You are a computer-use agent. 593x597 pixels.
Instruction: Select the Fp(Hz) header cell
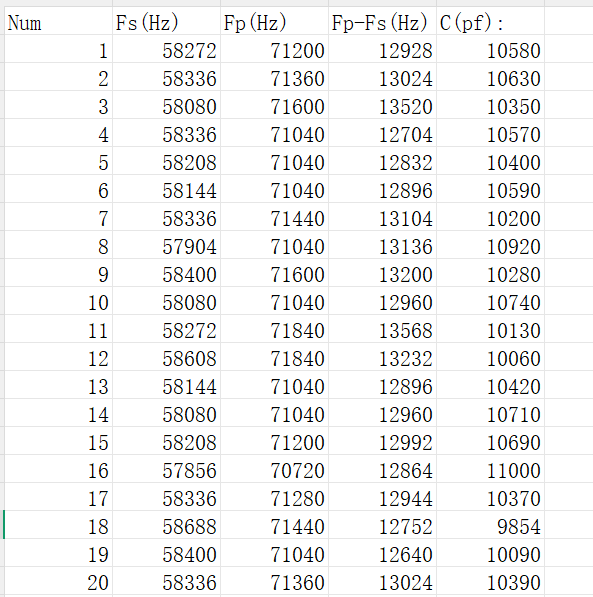point(274,21)
